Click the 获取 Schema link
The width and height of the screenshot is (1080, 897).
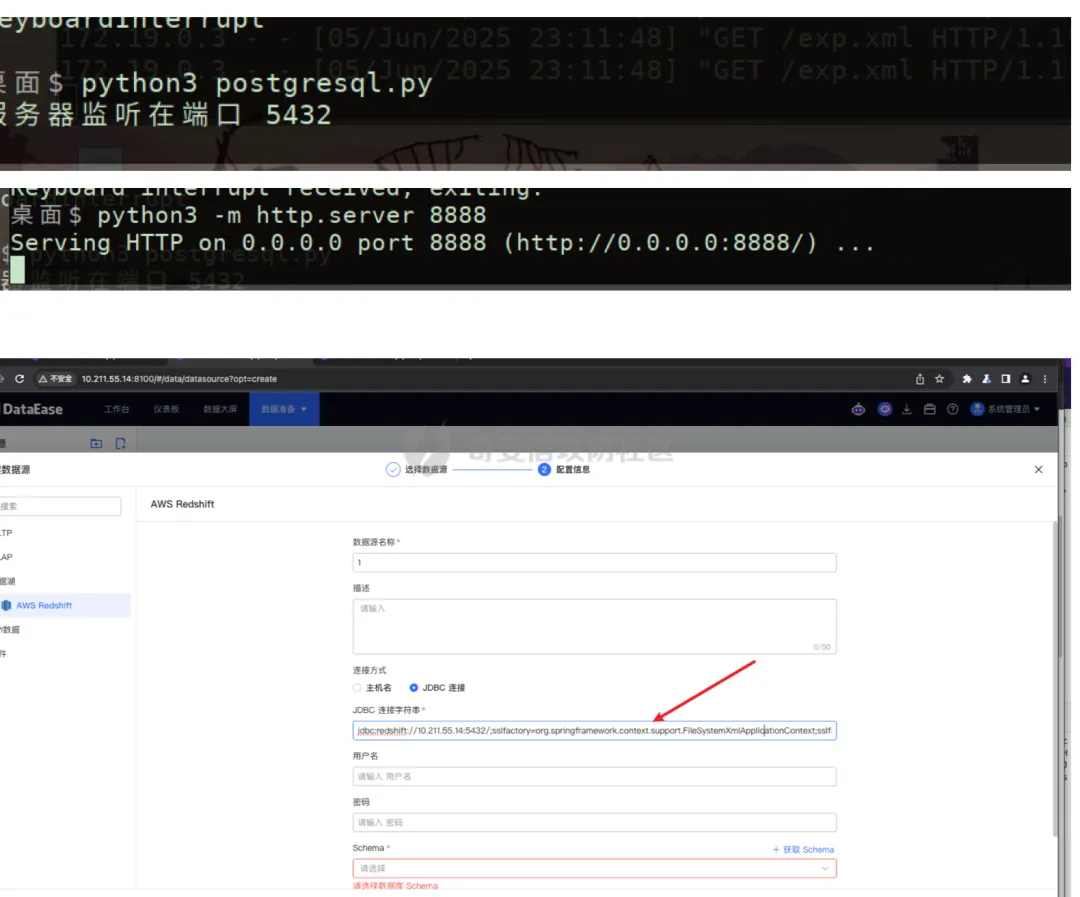coord(803,849)
